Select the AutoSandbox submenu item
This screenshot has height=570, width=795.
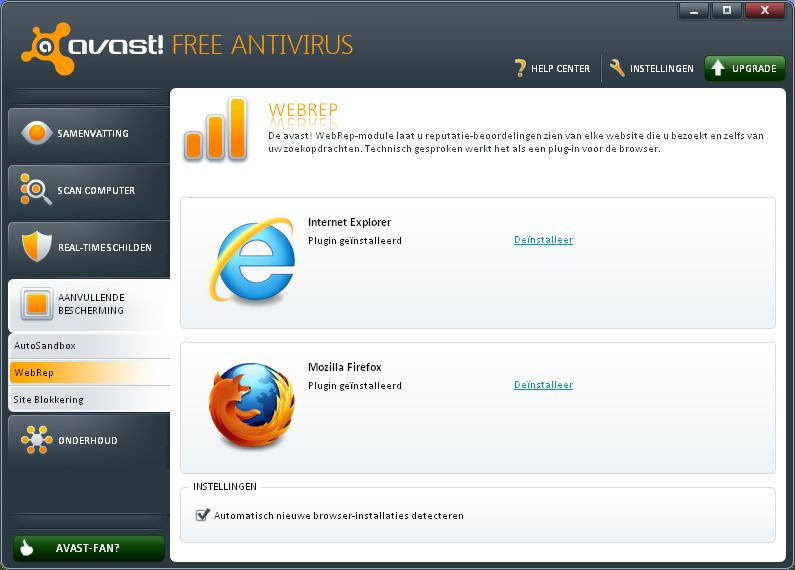click(89, 345)
